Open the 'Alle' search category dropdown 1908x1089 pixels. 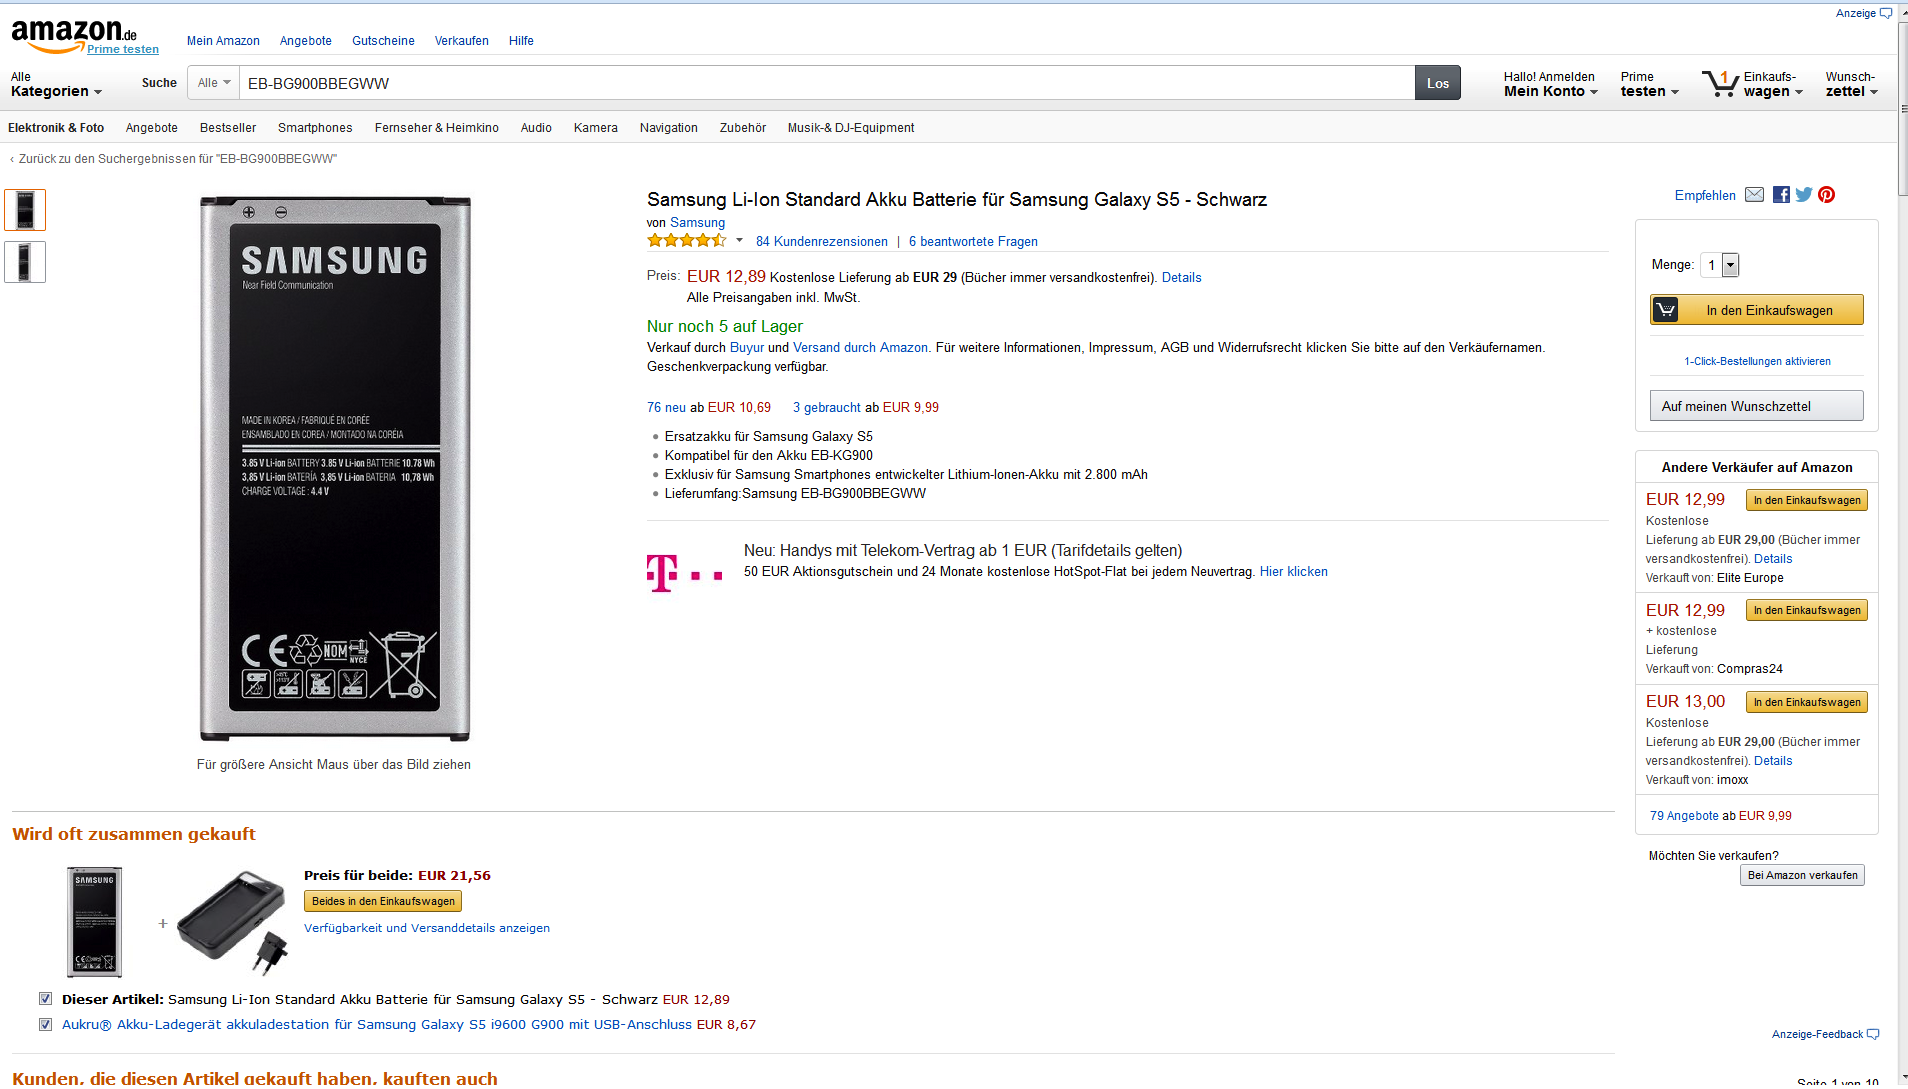(x=214, y=83)
